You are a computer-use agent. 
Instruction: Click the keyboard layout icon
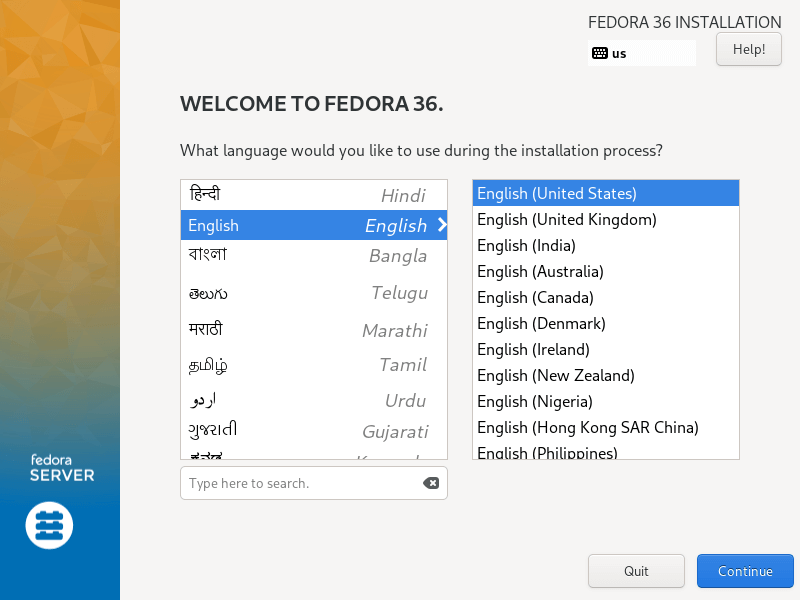[x=600, y=53]
